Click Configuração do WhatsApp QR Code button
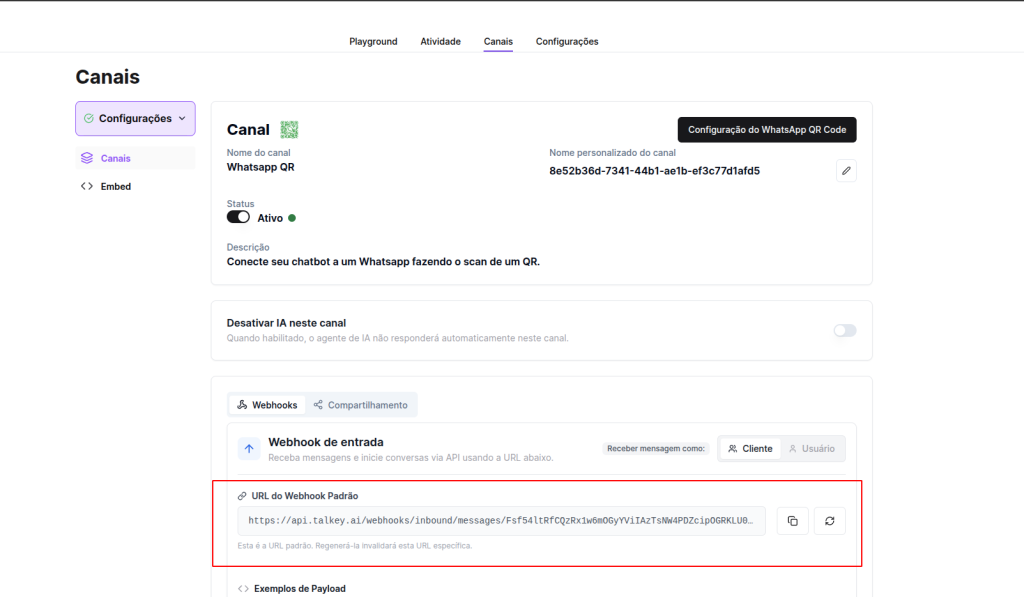 (767, 129)
